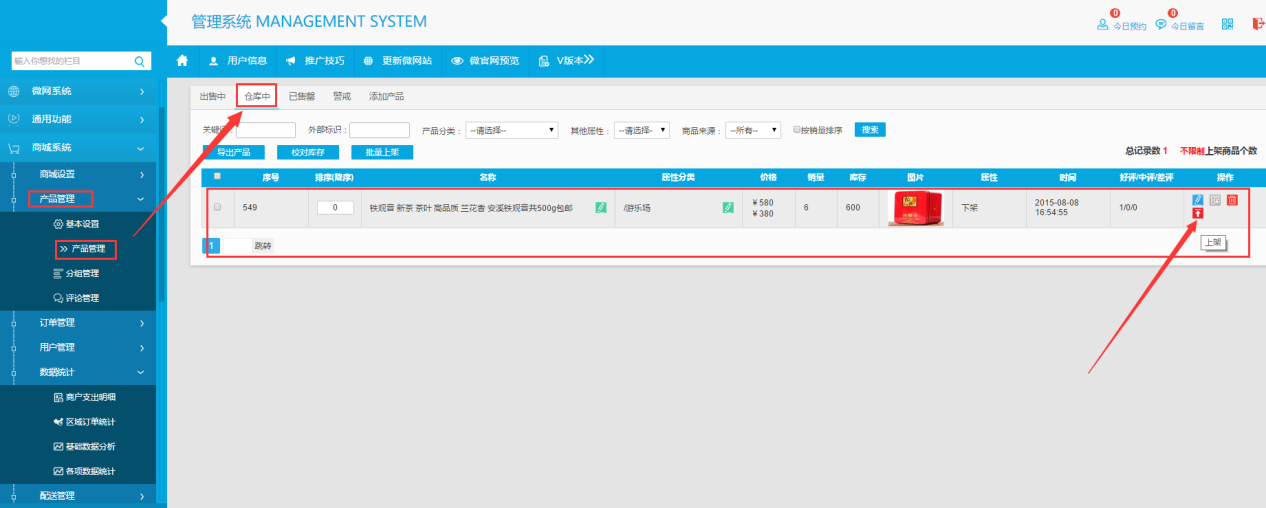The width and height of the screenshot is (1266, 508).
Task: Switch to the 添加产品 tab
Action: (x=386, y=96)
